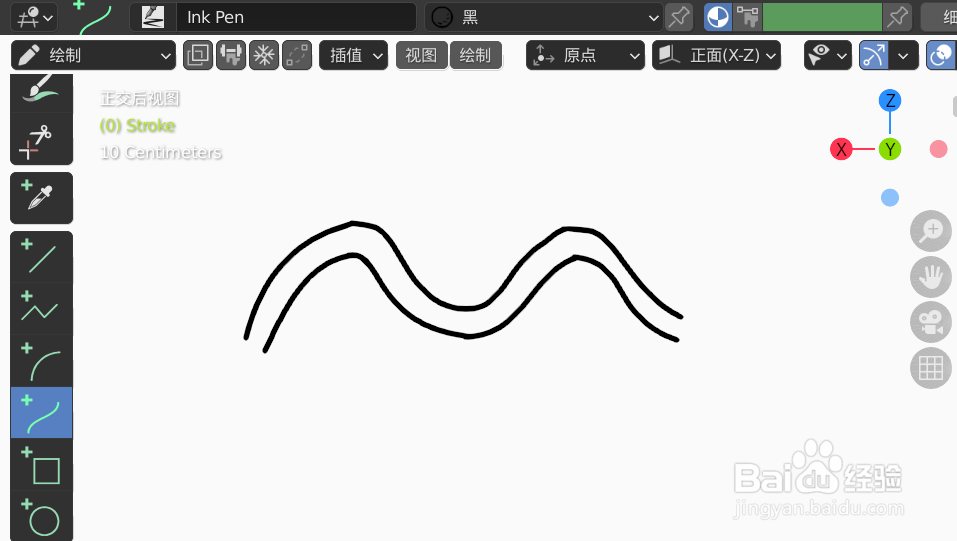Open the editor type dropdown
This screenshot has width=957, height=541.
(x=34, y=17)
